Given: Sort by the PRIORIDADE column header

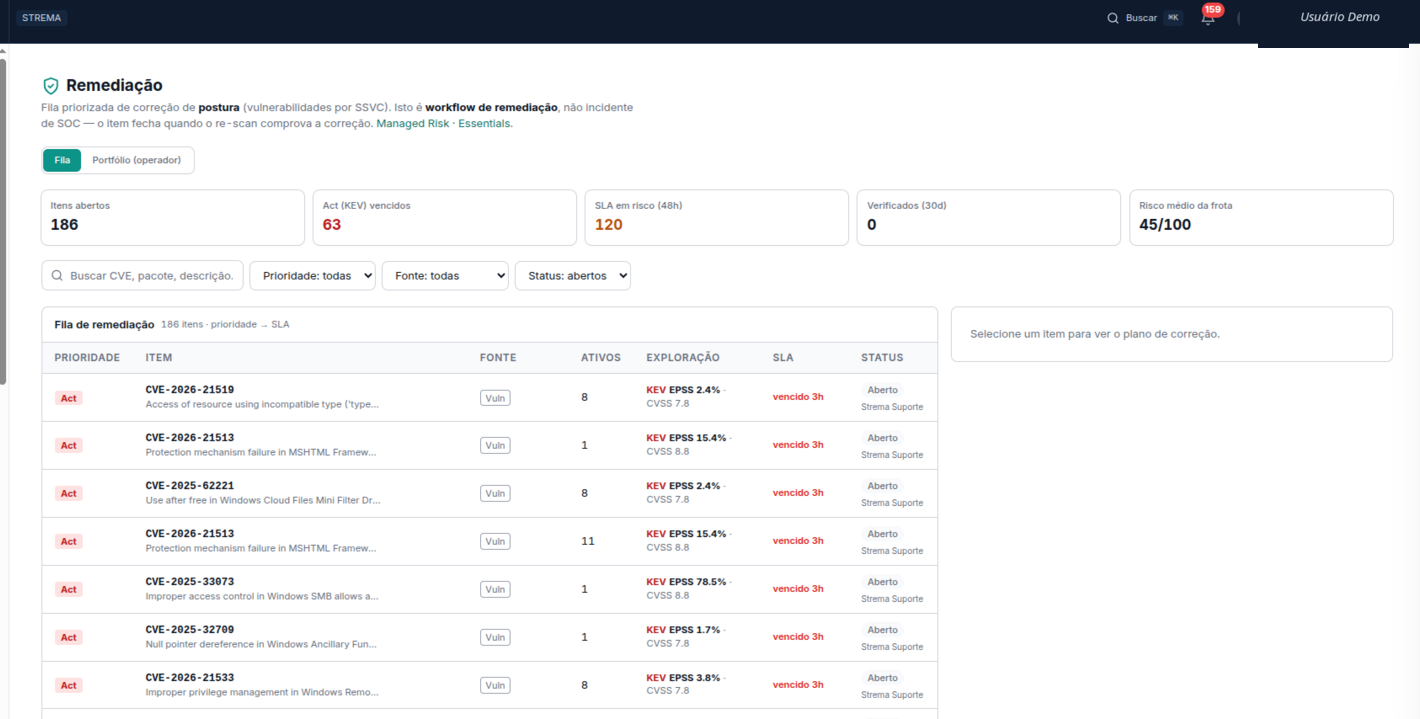Looking at the screenshot, I should pos(87,358).
